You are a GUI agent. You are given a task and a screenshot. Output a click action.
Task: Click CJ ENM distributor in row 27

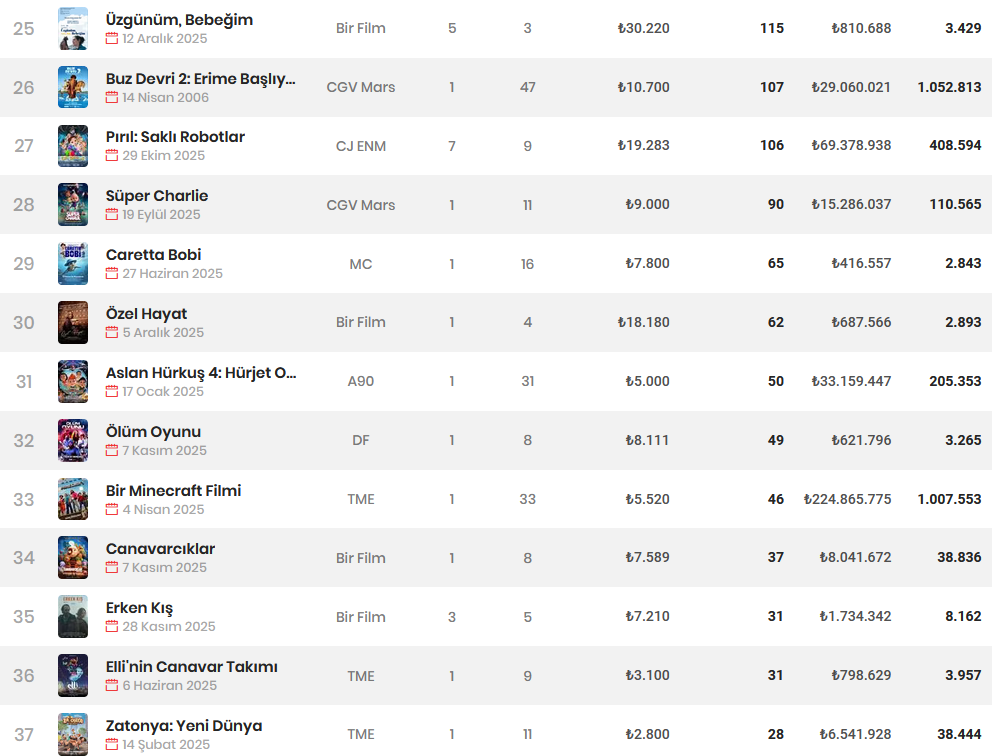(x=361, y=146)
